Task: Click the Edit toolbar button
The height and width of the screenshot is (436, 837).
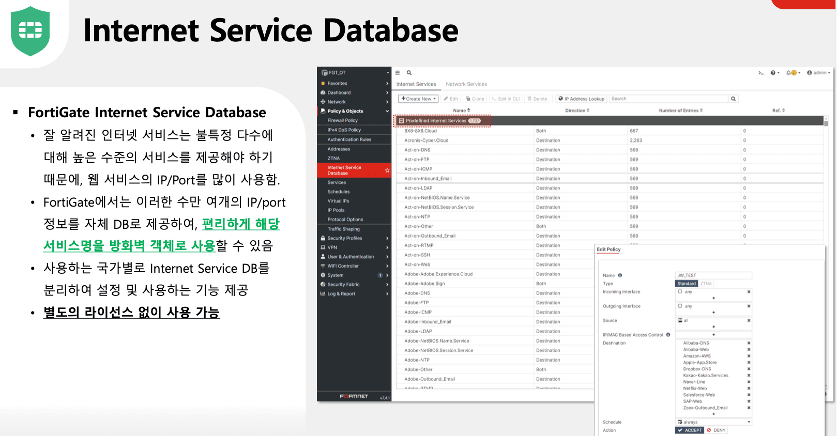Action: 451,99
